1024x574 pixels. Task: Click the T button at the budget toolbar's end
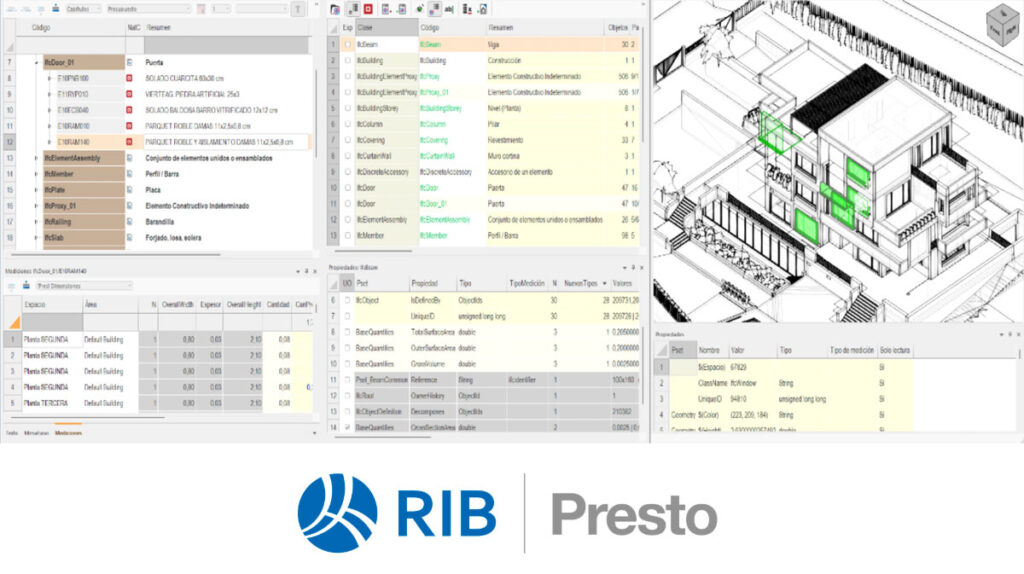(298, 9)
